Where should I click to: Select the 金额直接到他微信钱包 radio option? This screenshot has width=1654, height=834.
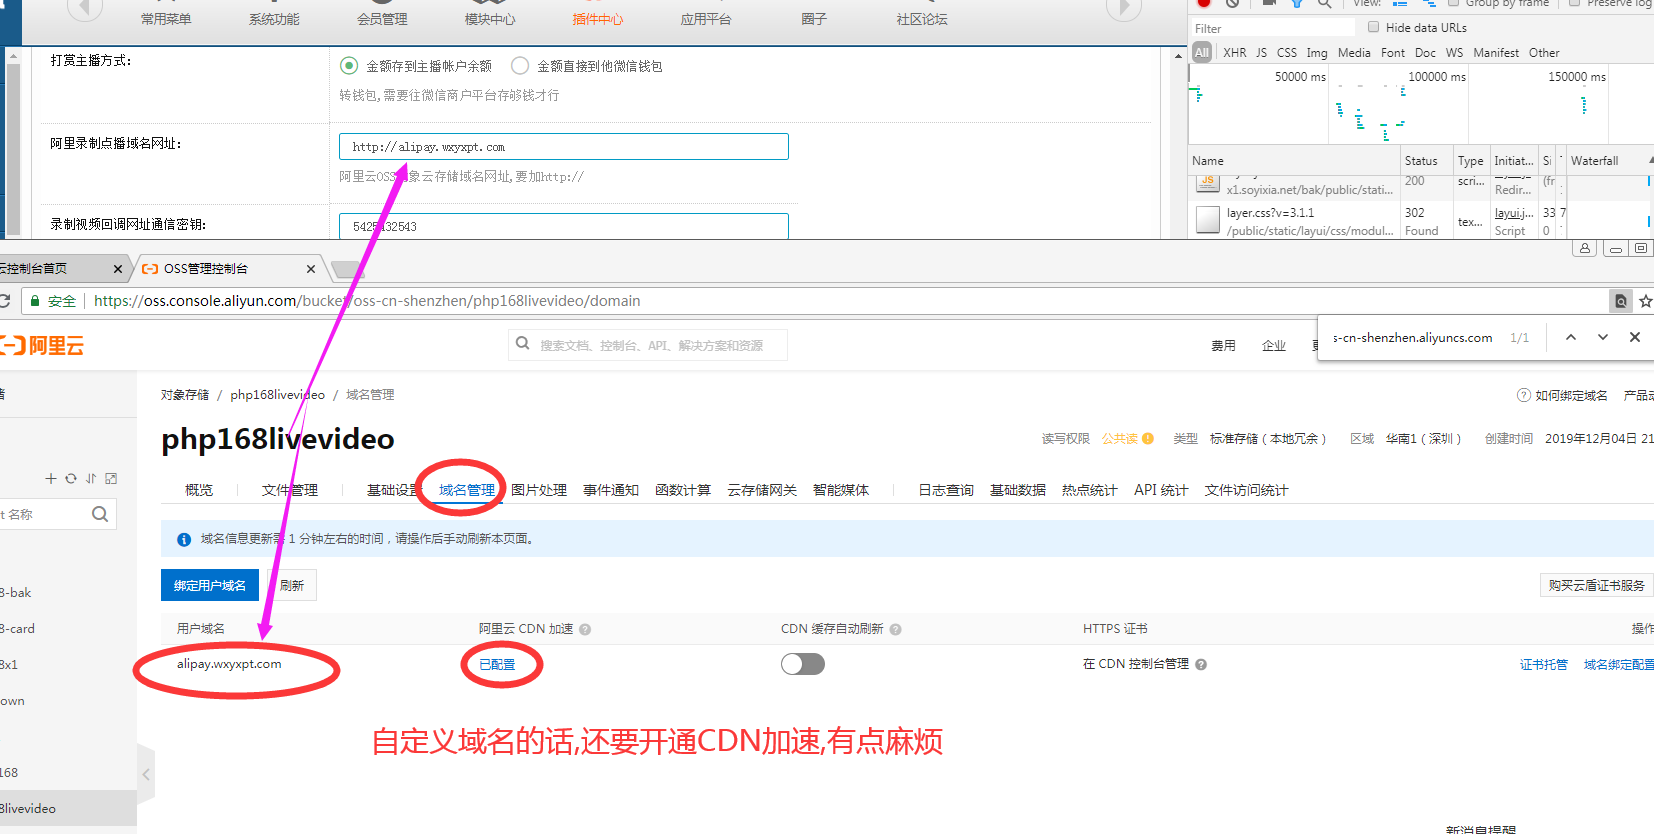520,66
